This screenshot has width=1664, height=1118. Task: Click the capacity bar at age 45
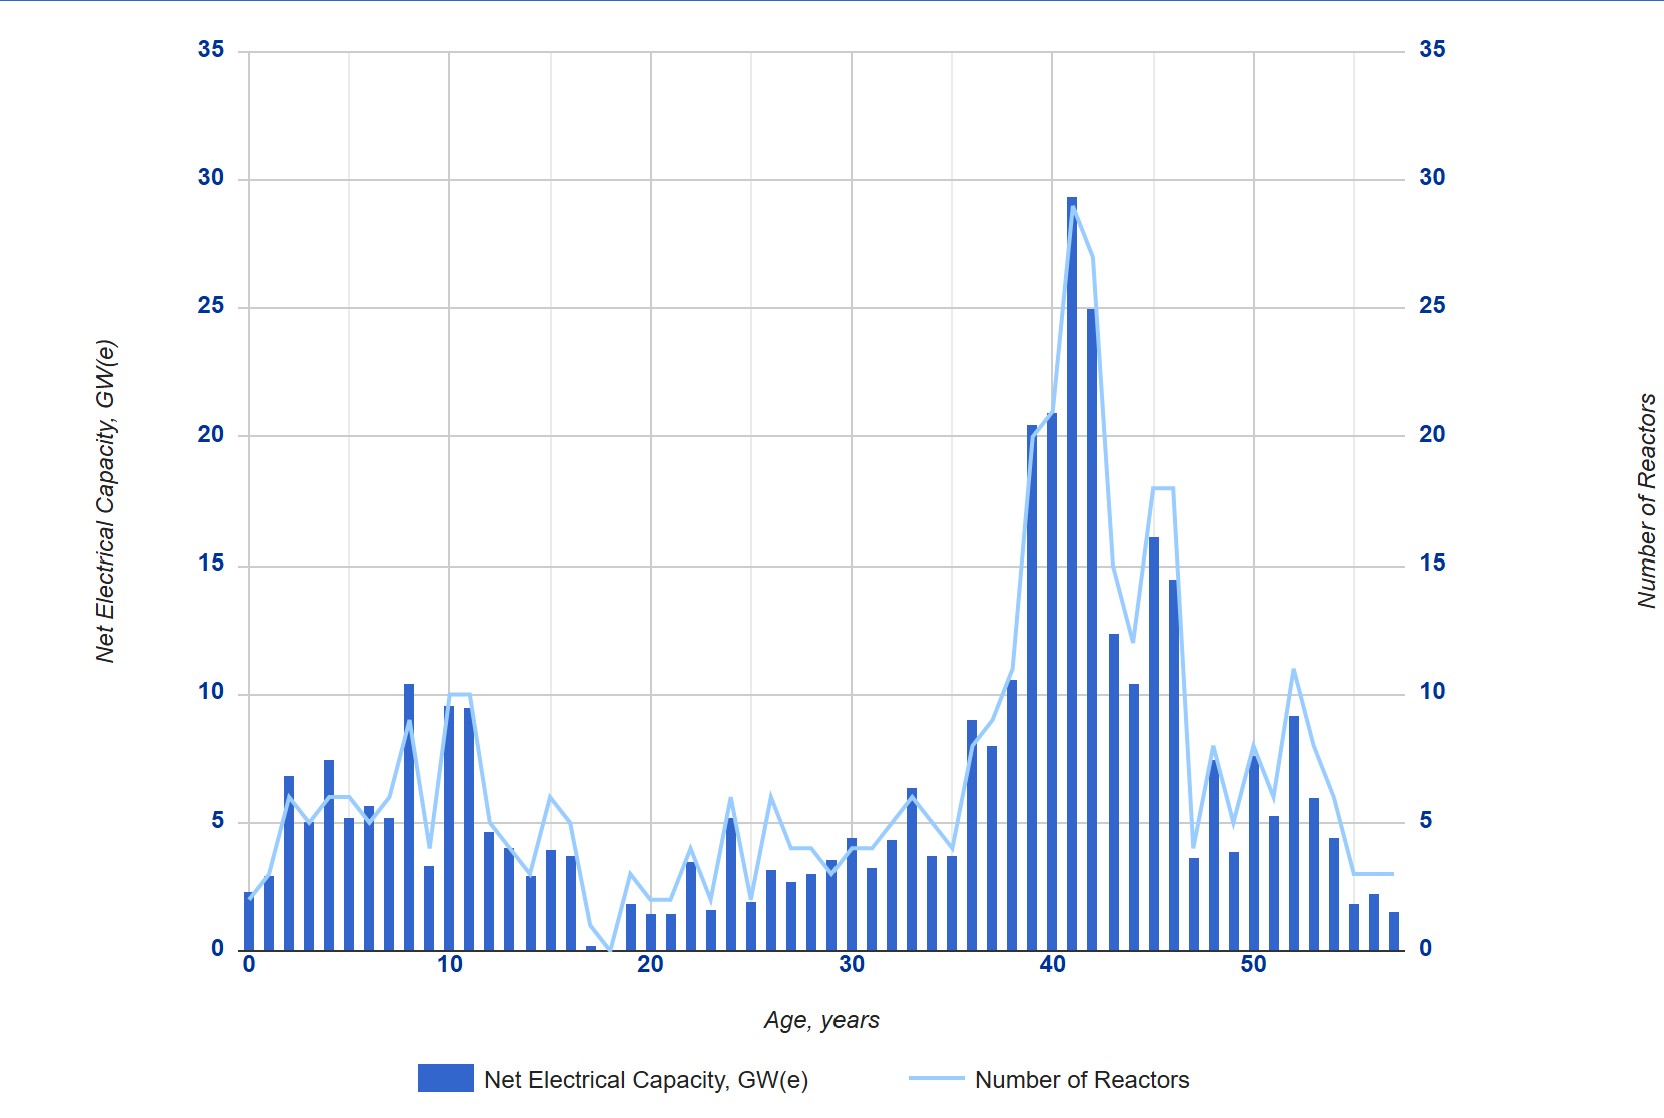coord(1153,745)
